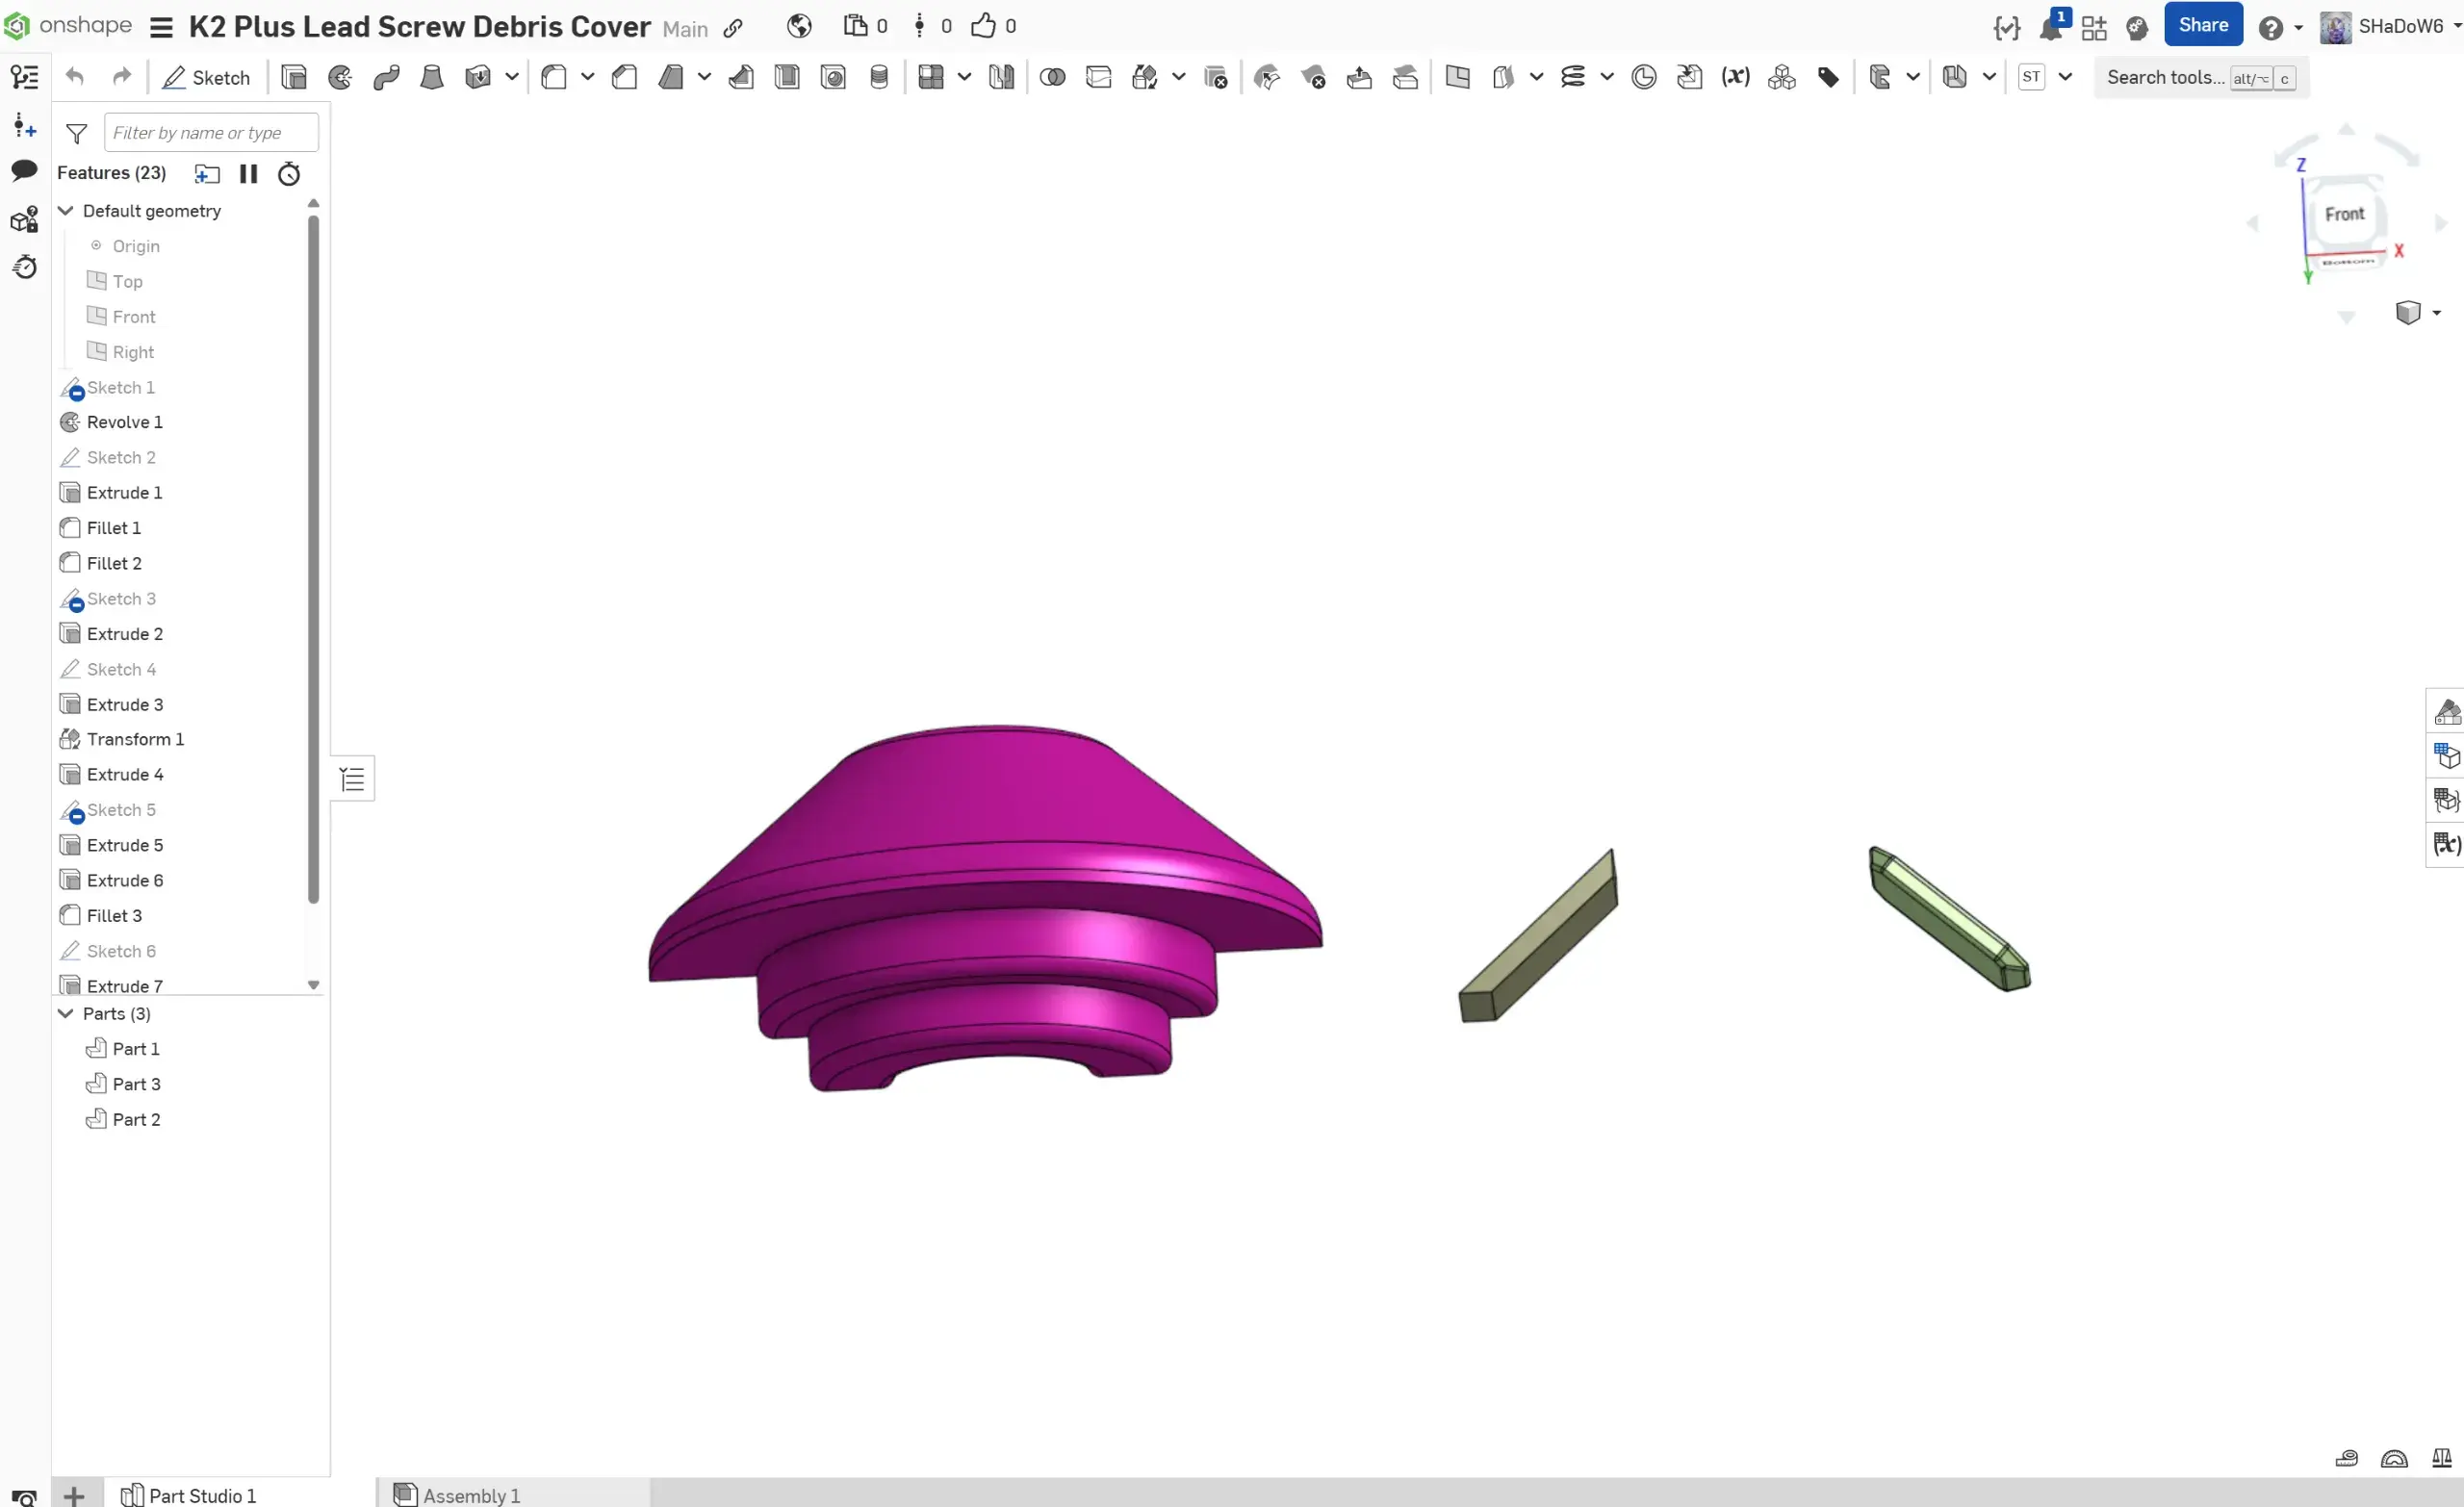Click the Loft tool icon
Viewport: 2464px width, 1507px height.
432,77
